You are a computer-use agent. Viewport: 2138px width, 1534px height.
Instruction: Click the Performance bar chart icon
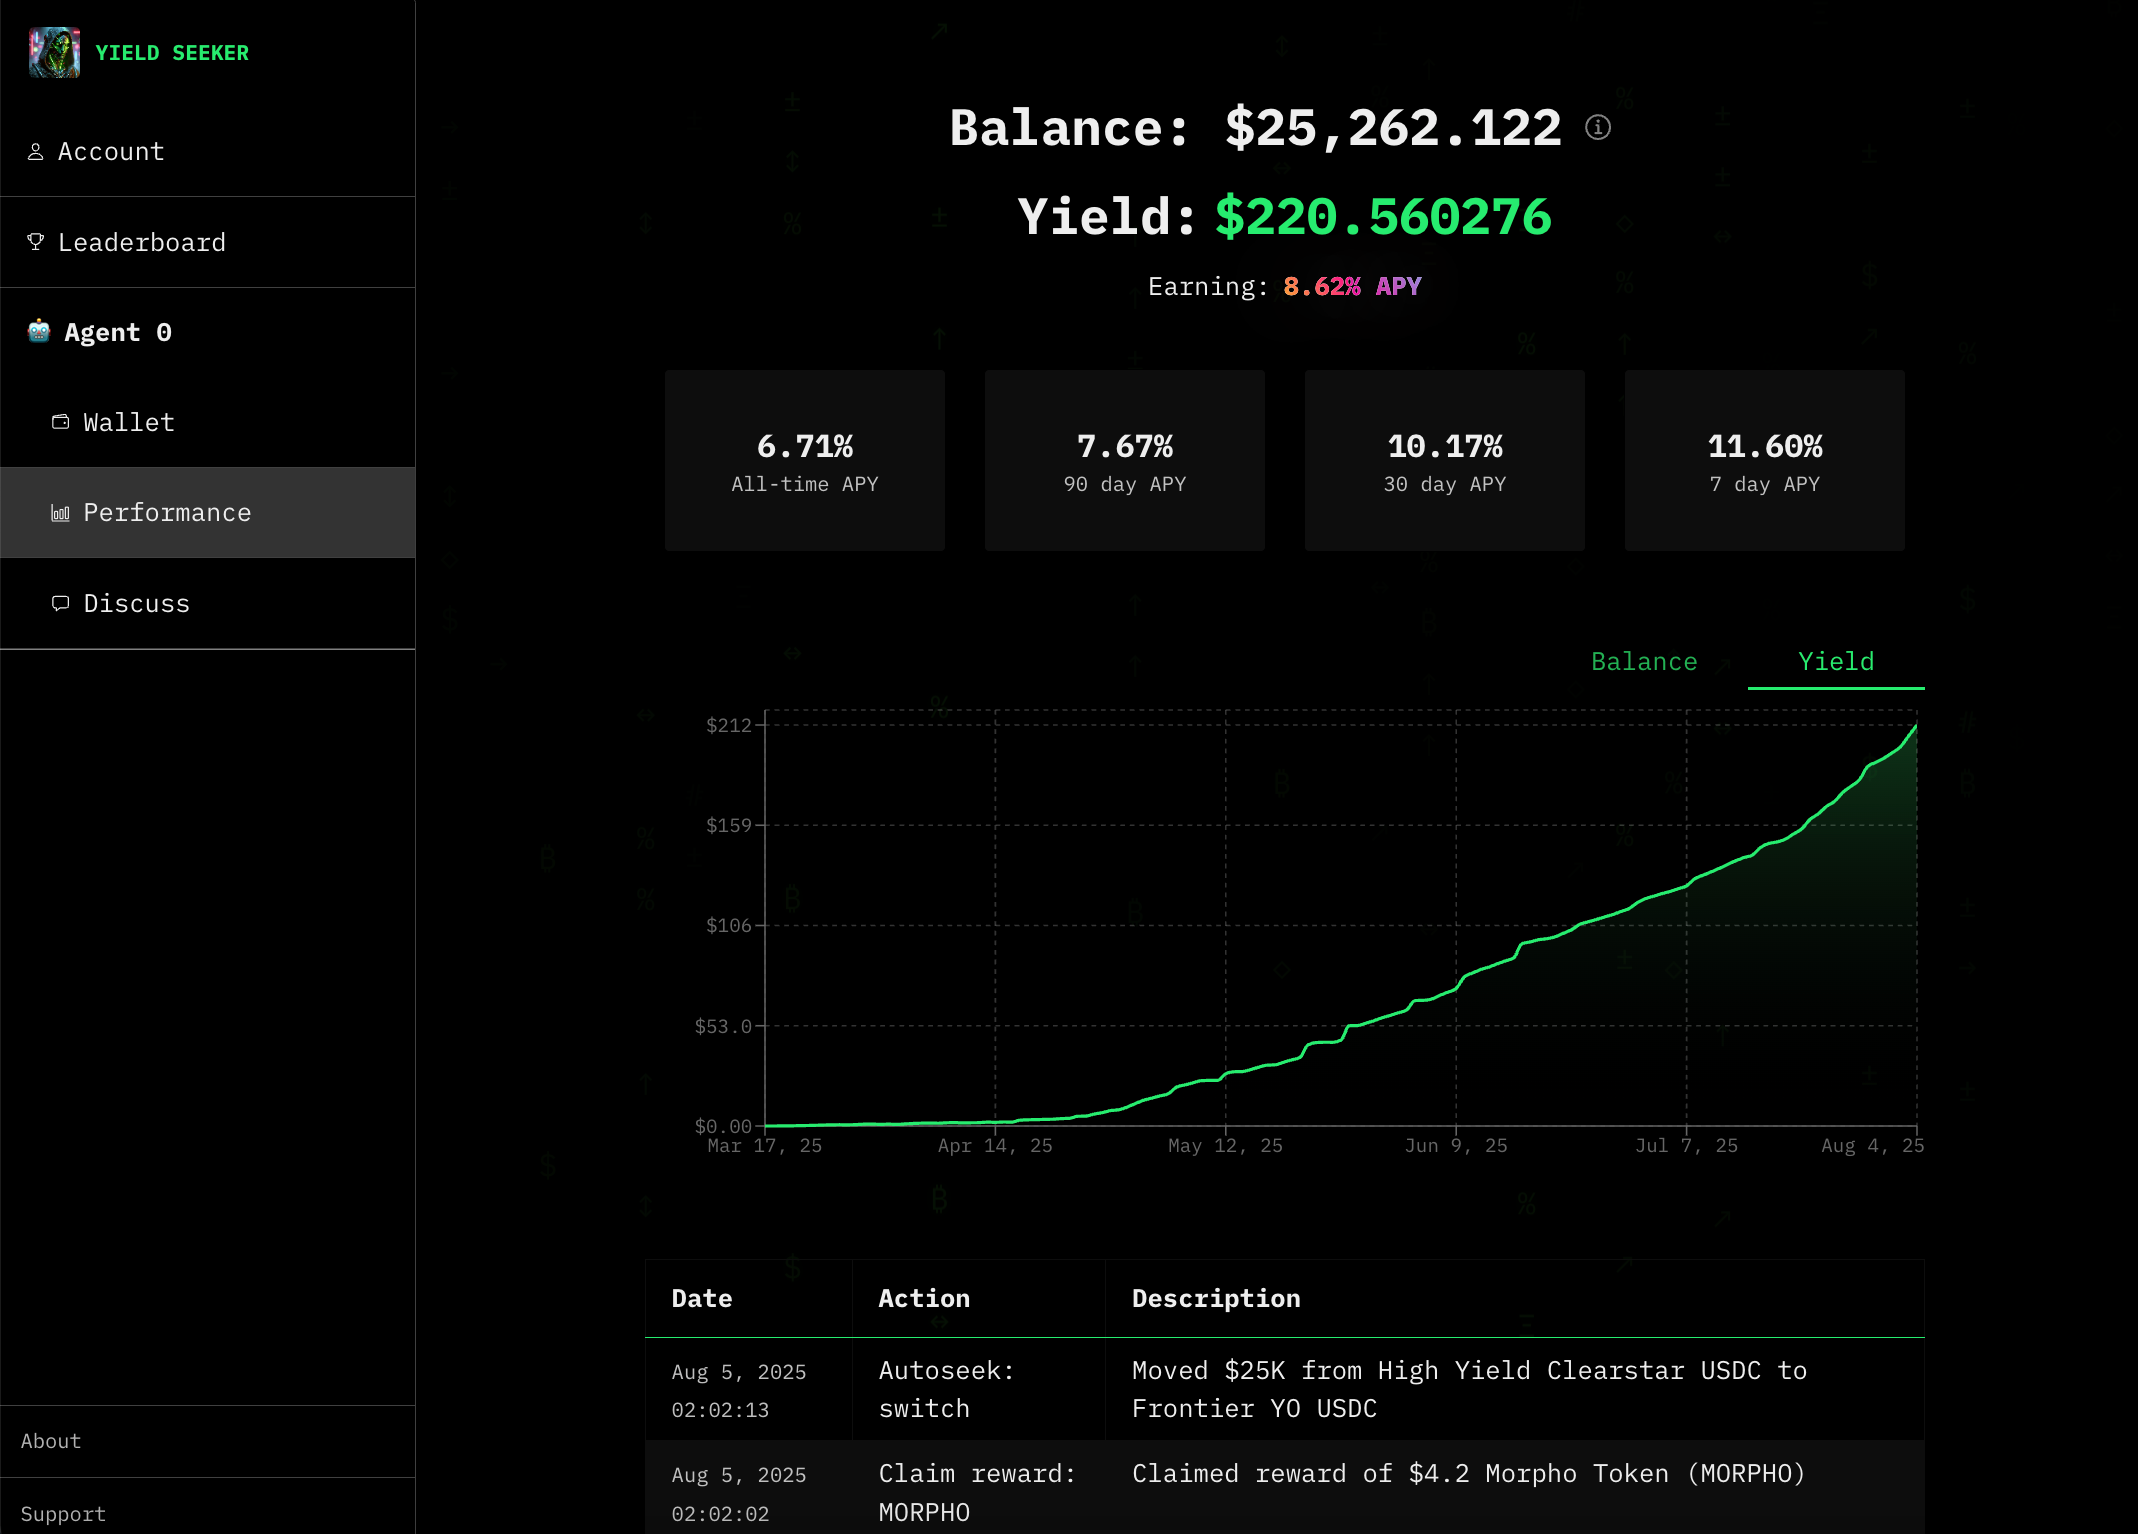coord(61,513)
